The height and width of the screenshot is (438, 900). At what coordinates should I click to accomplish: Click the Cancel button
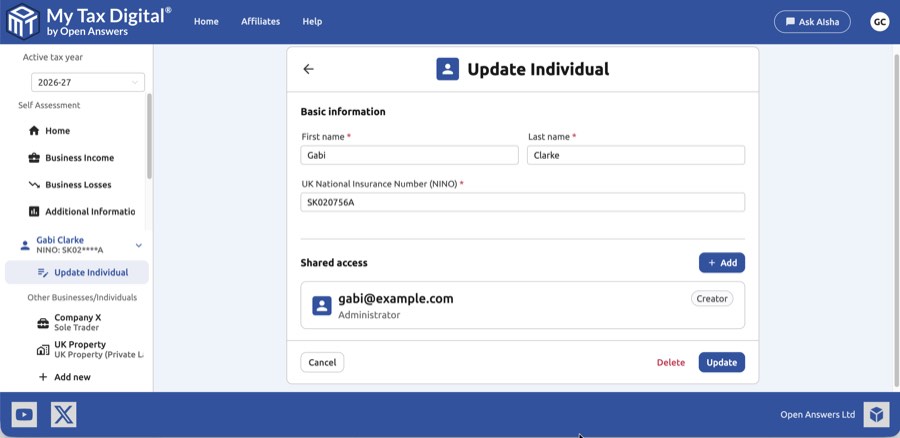click(x=322, y=363)
